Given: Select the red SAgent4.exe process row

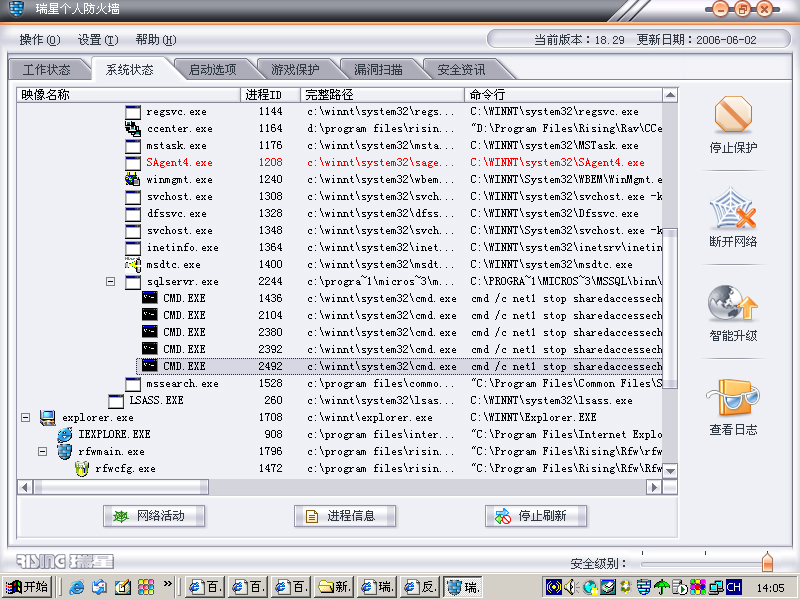Looking at the screenshot, I should [180, 163].
